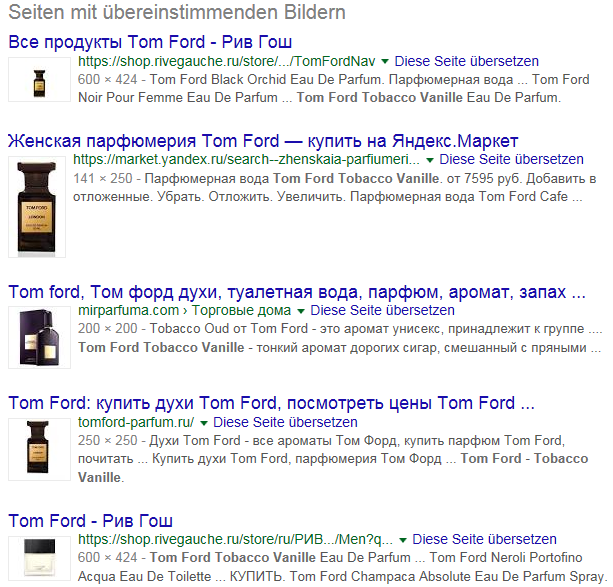Translate page for mirparfuma.com result
The image size is (613, 587).
point(382,311)
